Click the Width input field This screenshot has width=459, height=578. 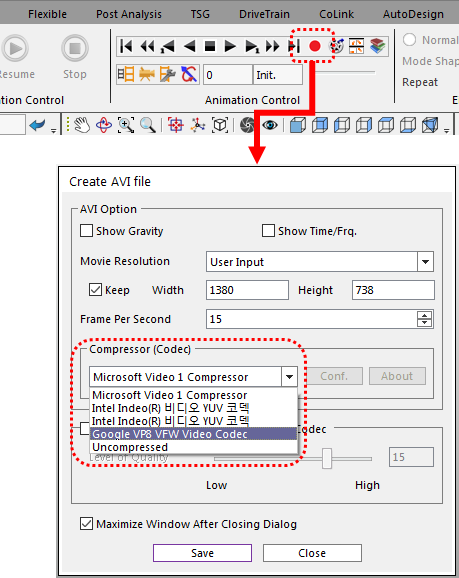click(247, 290)
